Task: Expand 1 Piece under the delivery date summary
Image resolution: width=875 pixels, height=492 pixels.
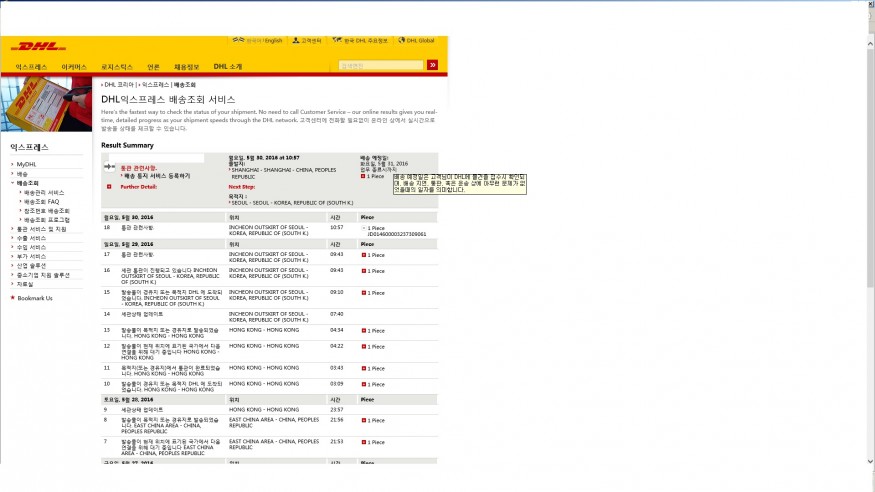Action: coord(363,176)
